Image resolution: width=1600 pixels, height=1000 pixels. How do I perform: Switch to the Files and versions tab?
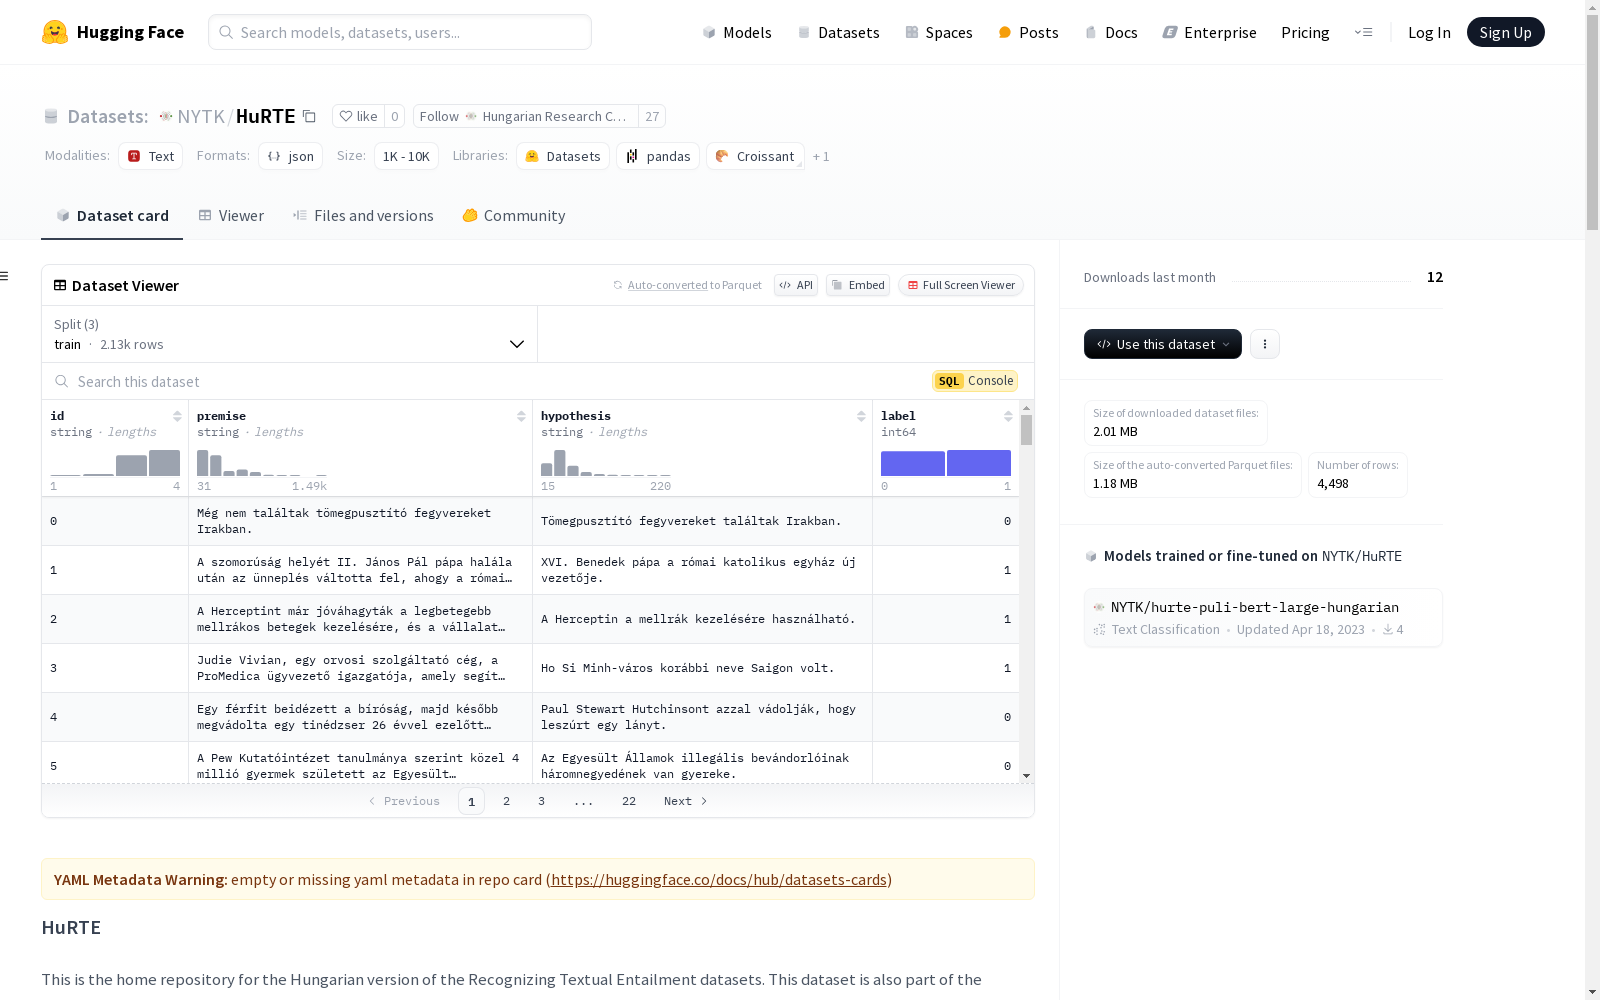[363, 216]
